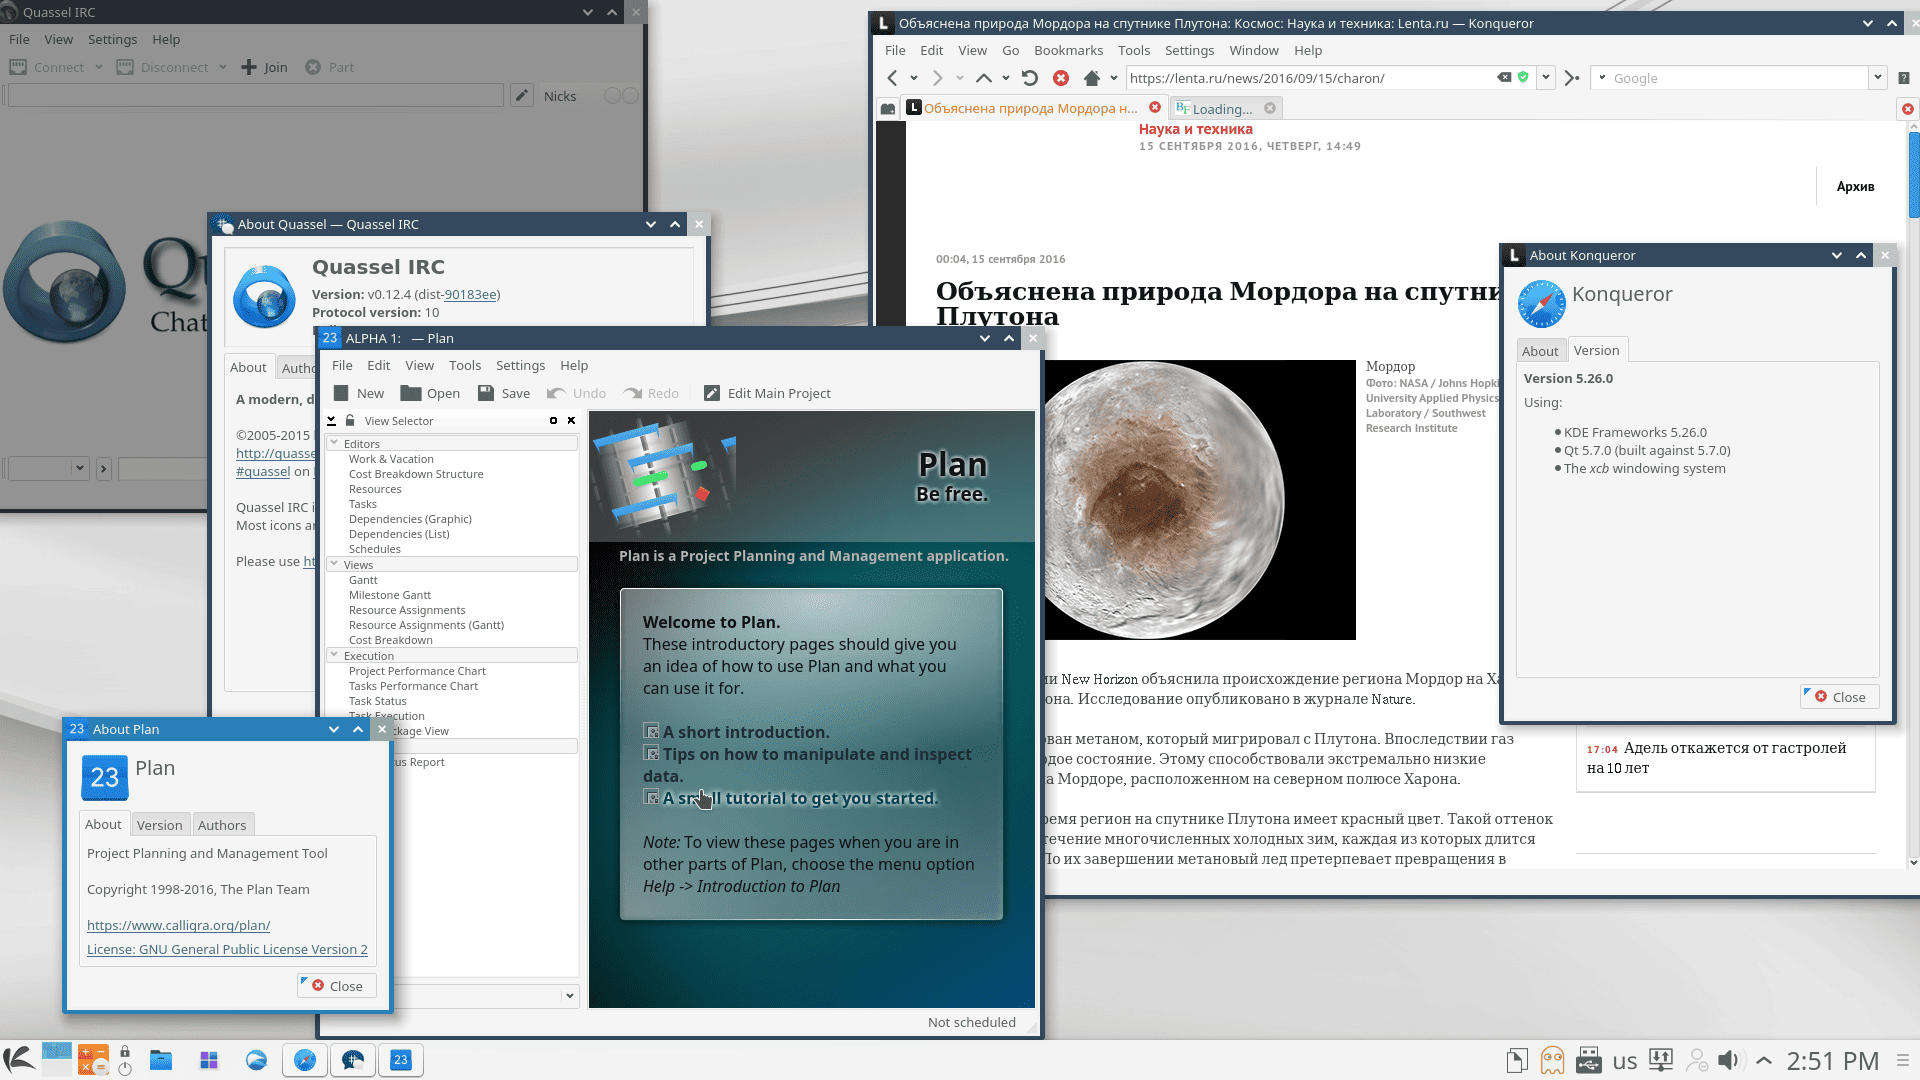Screen dimensions: 1920x1080
Task: Click the Quassel version hash 90183ee link
Action: click(470, 294)
